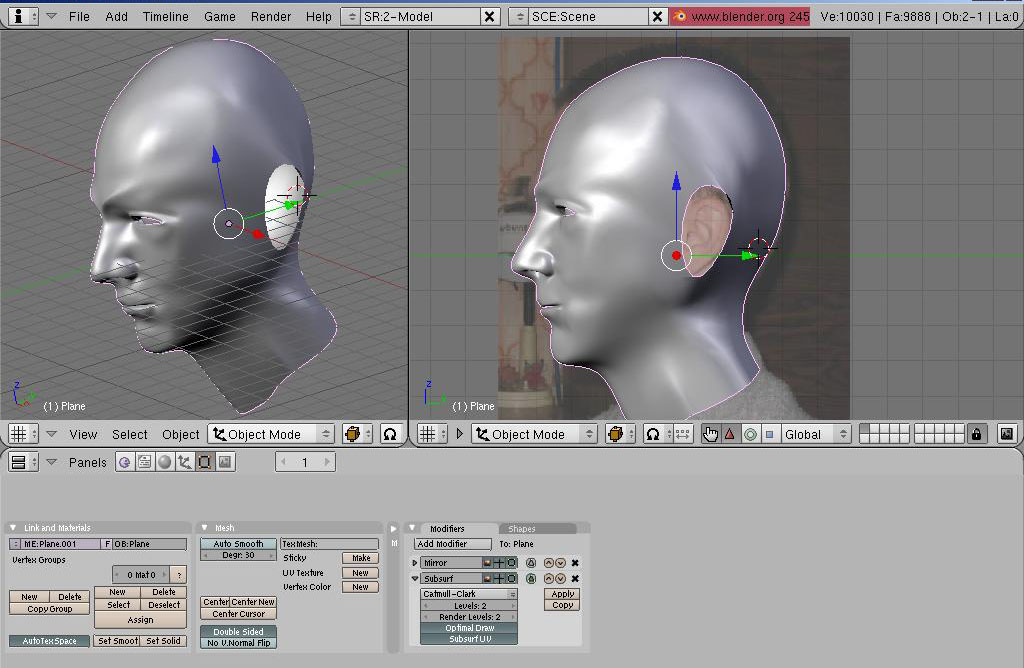
Task: Click the render preview icon in right viewport header
Action: point(1006,434)
